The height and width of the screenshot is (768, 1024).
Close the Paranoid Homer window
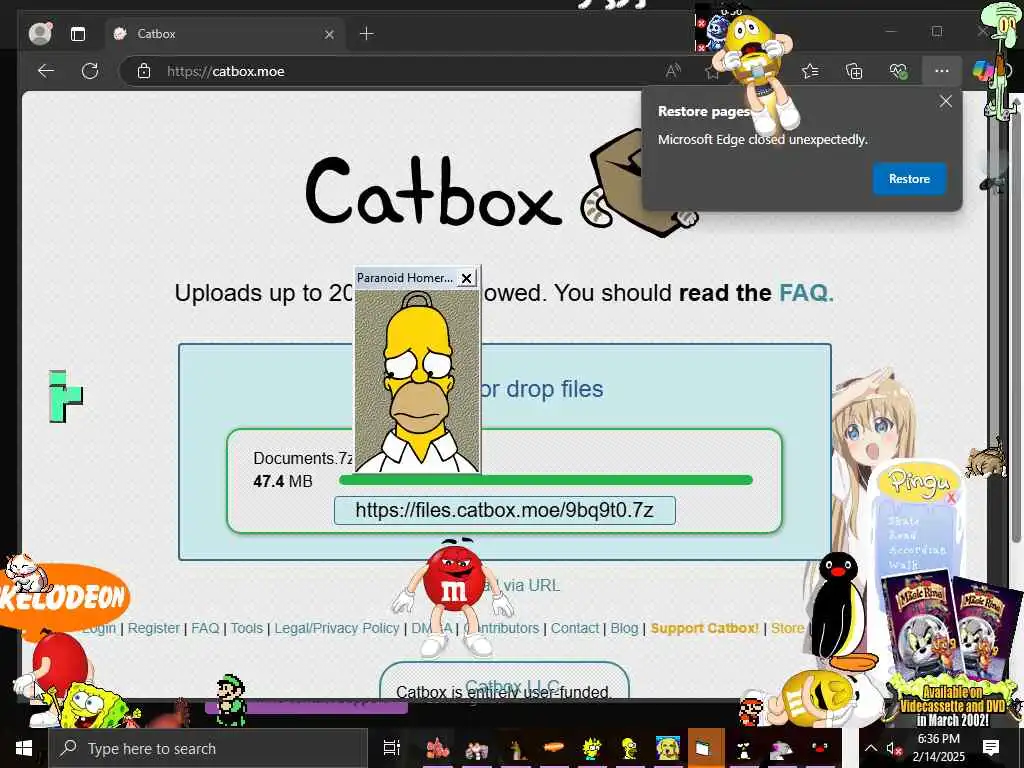[466, 278]
